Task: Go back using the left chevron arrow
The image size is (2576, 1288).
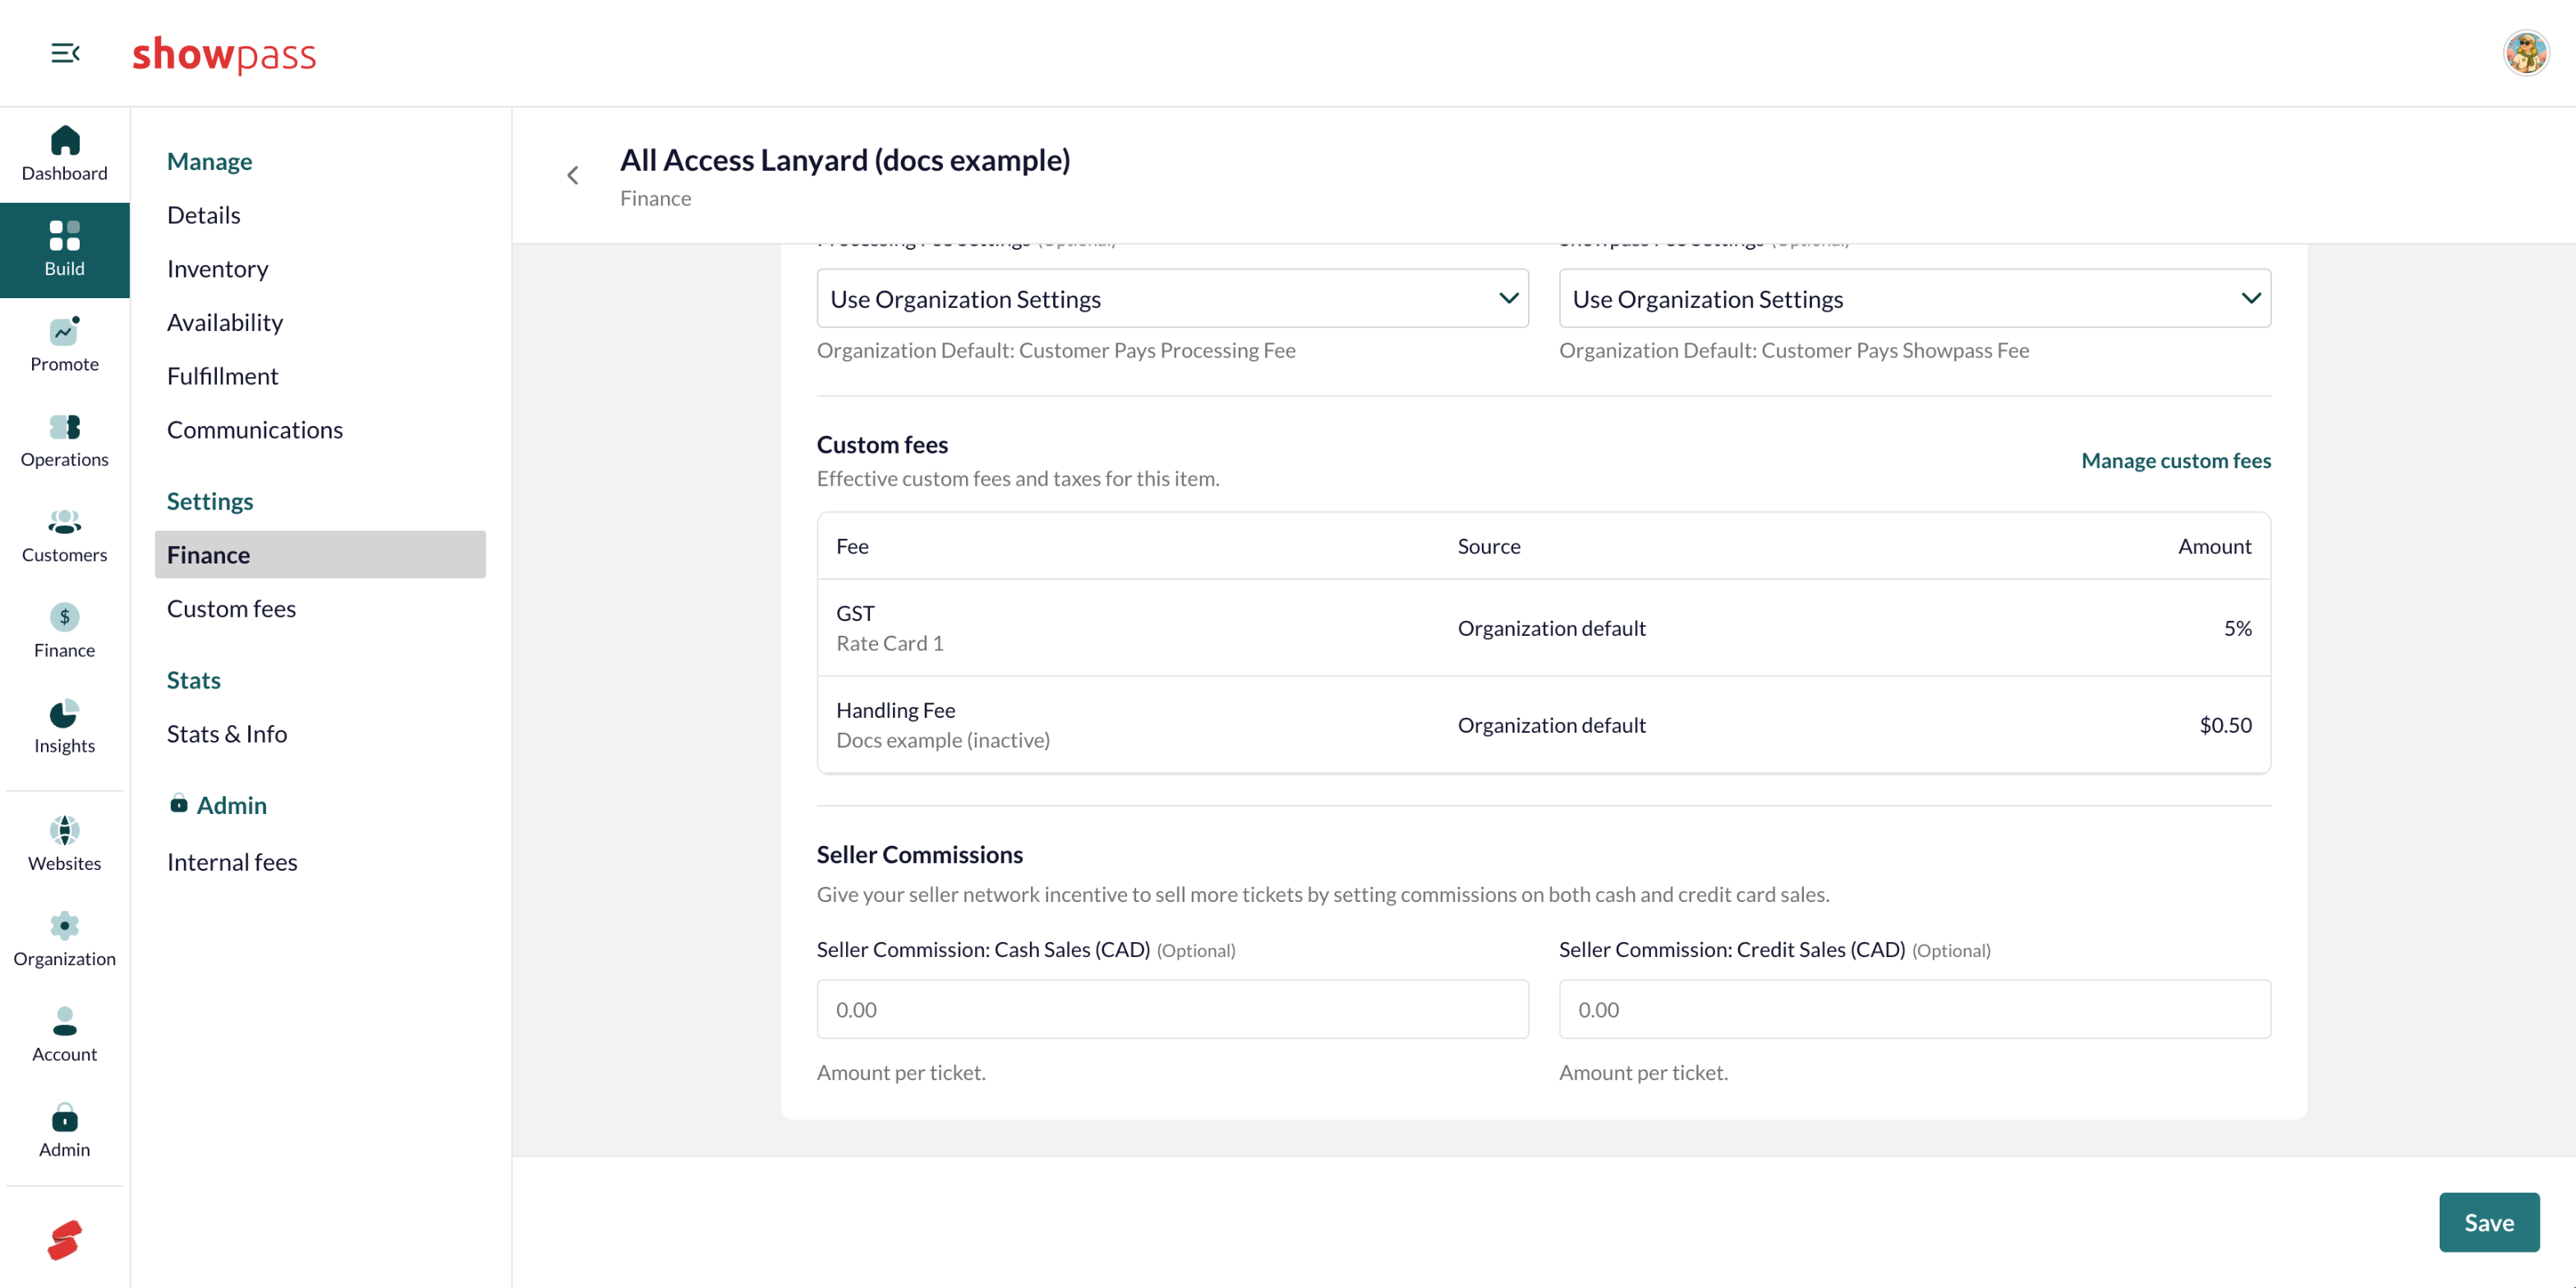Action: (573, 176)
